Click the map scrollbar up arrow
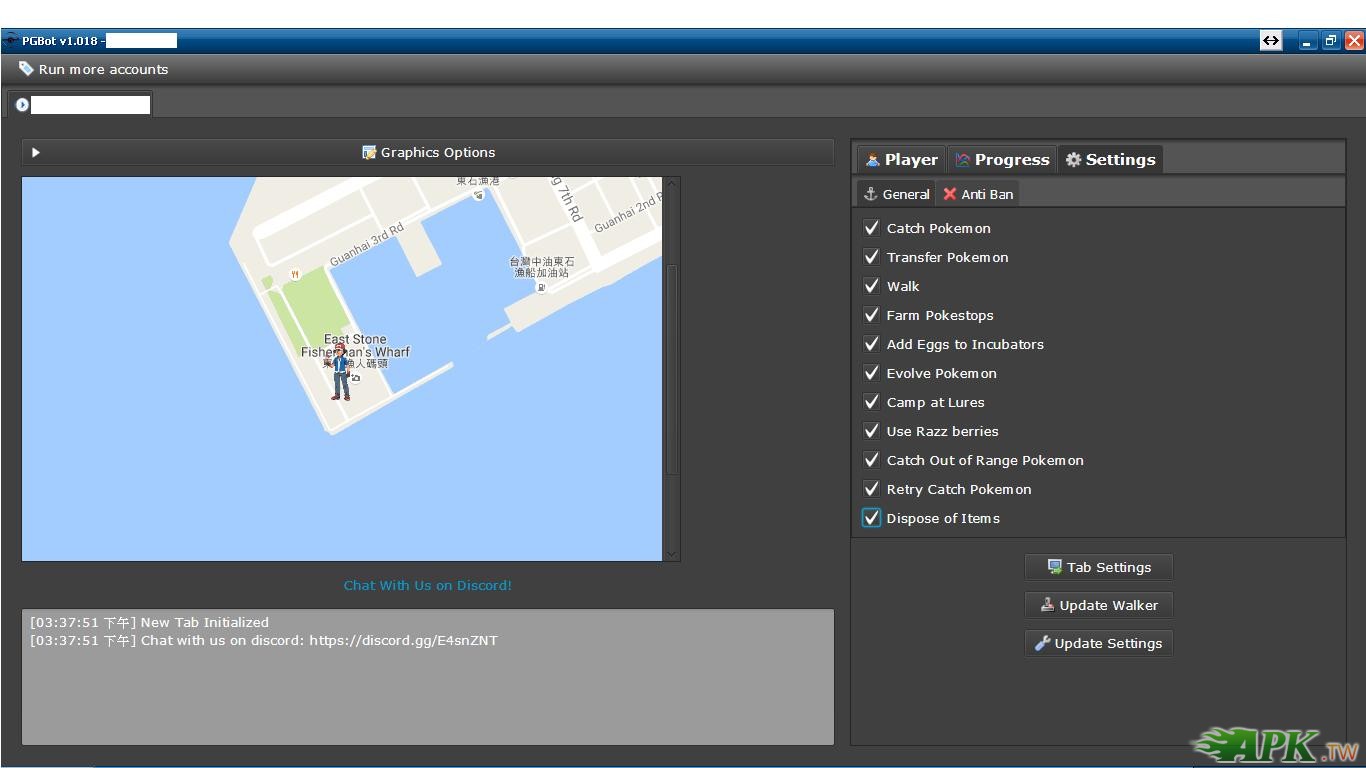The image size is (1366, 768). pyautogui.click(x=672, y=184)
